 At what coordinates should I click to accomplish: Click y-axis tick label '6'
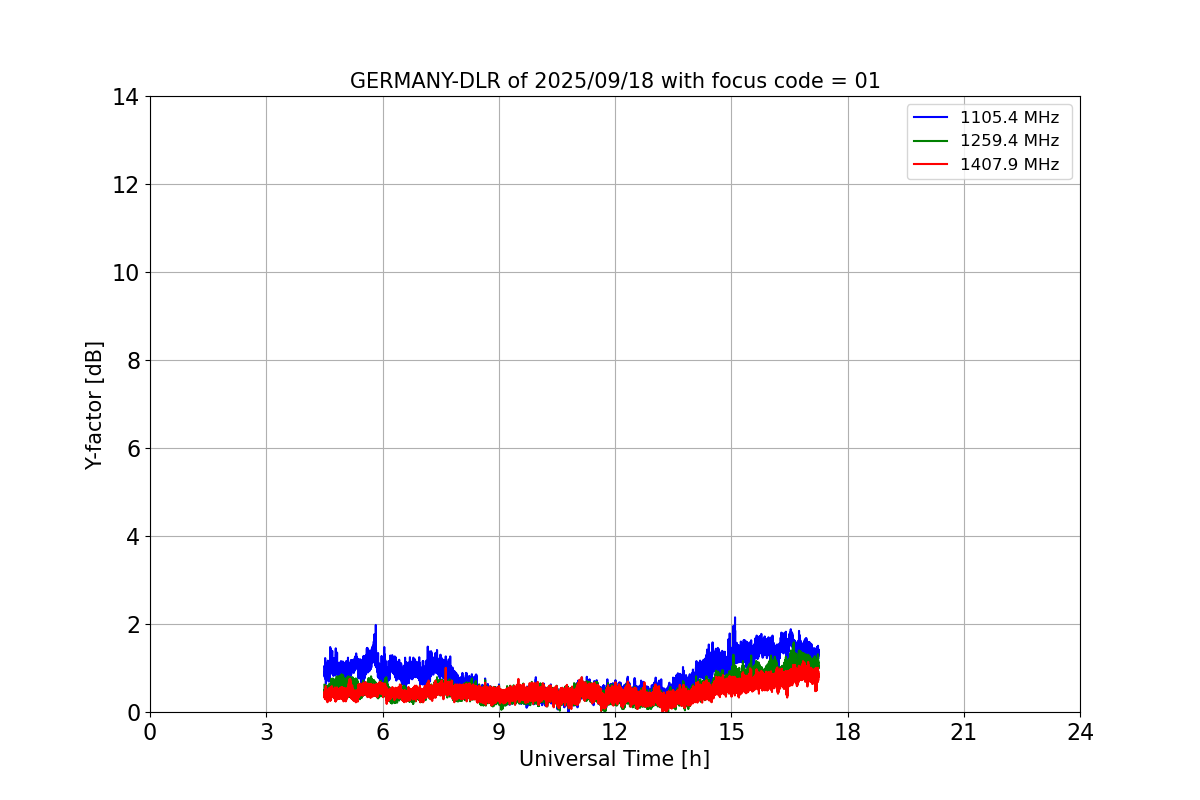coord(132,449)
